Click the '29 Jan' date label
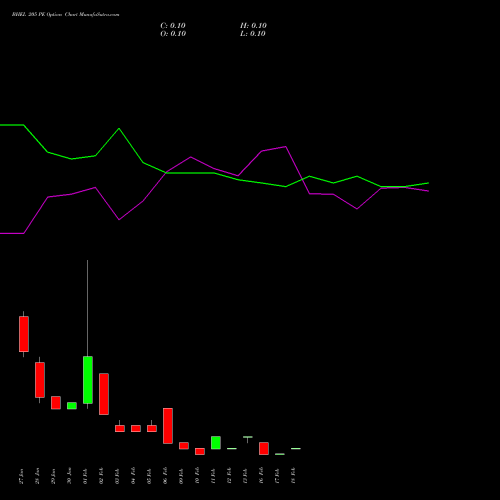500x500 pixels. (x=54, y=476)
